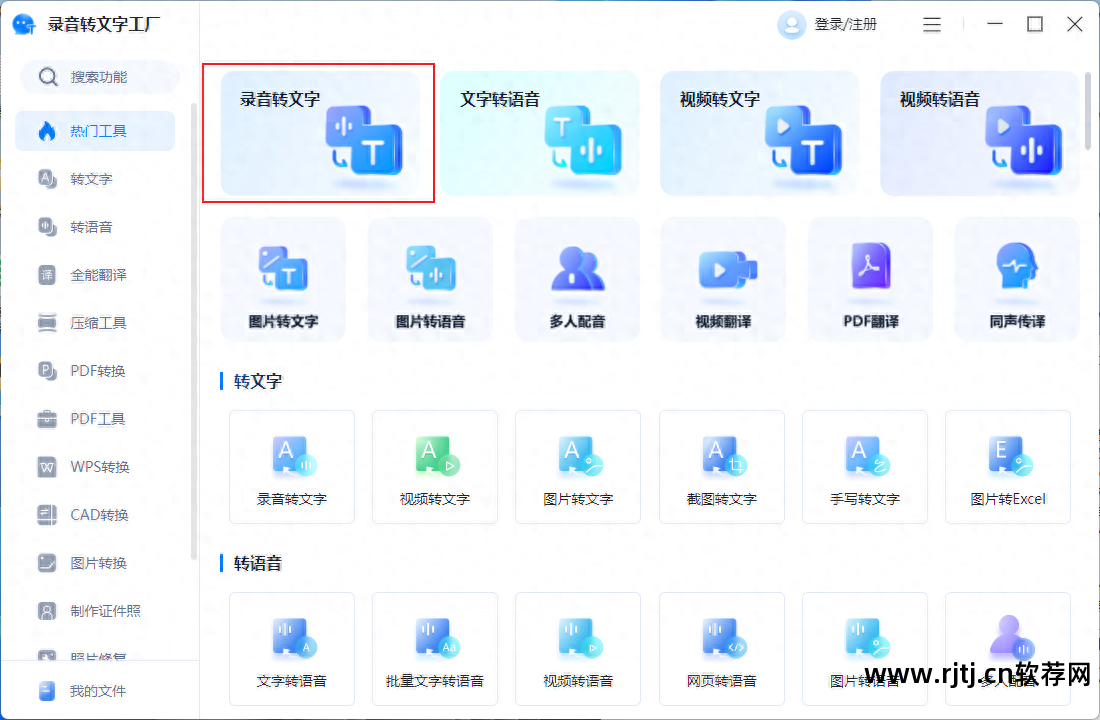Open 手写转文字 tool
1100x720 pixels.
click(x=864, y=466)
